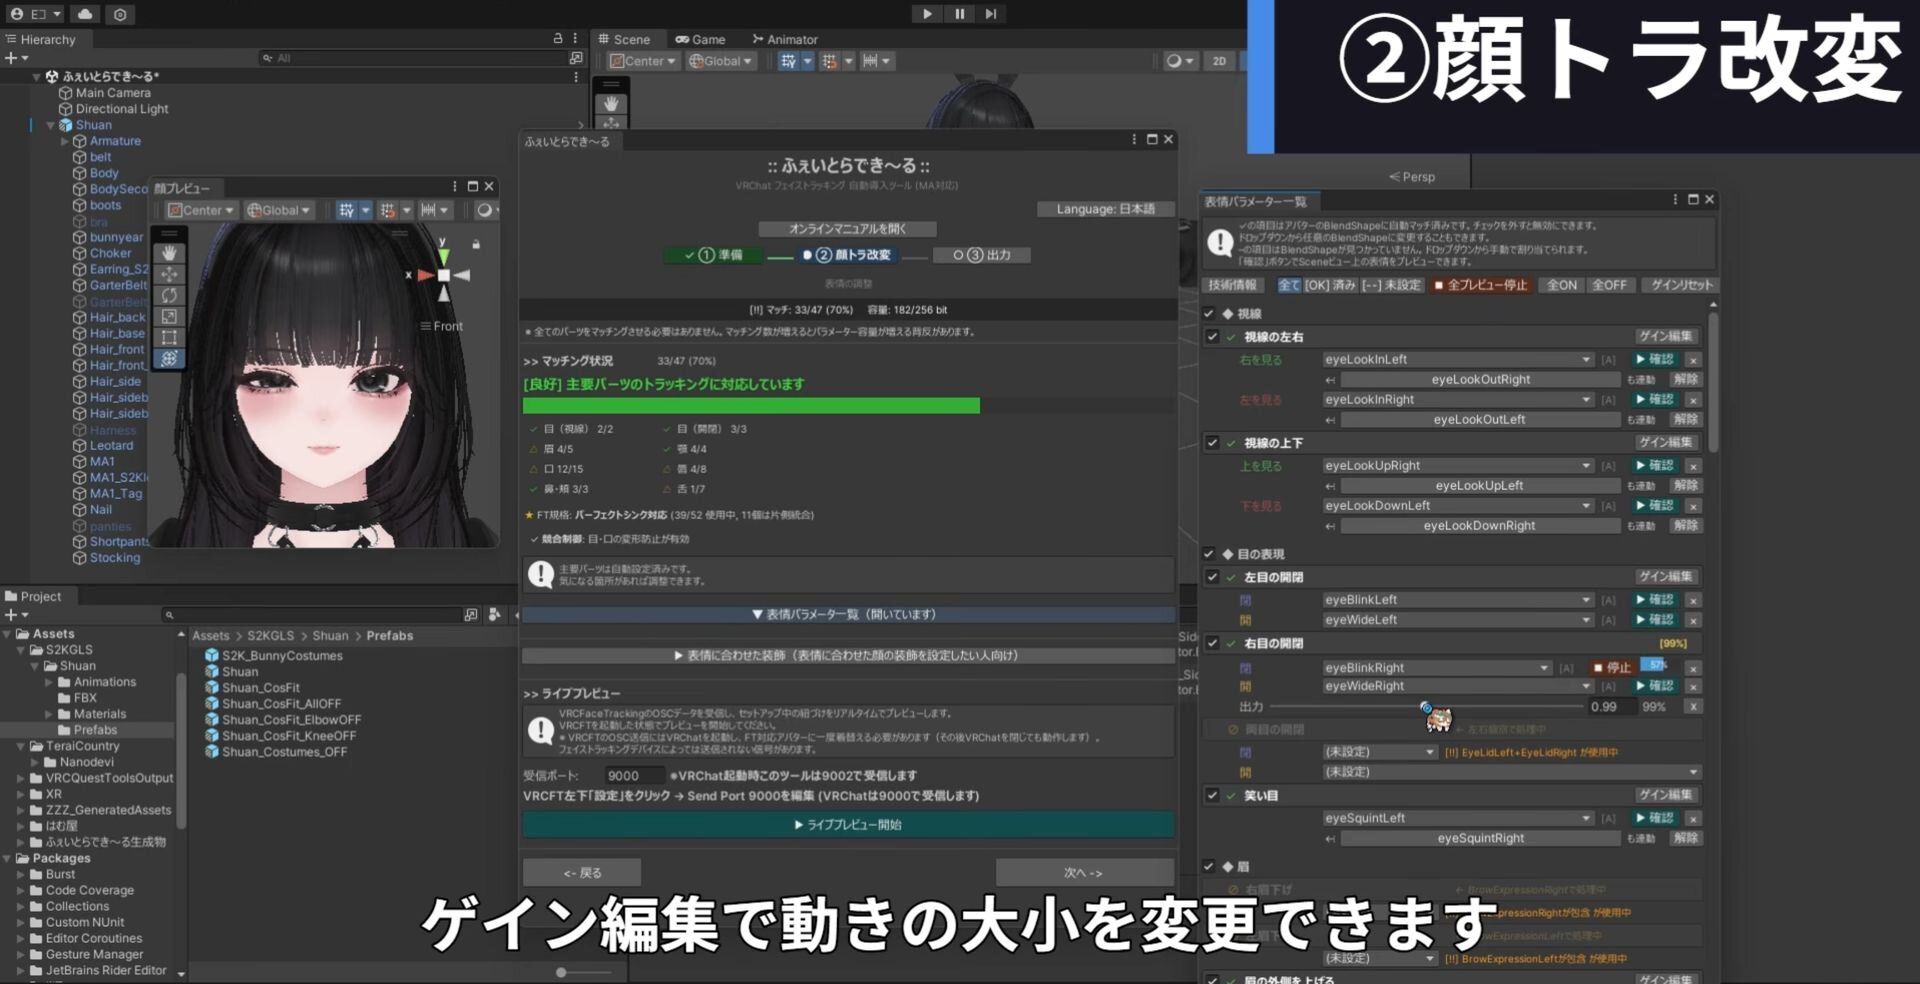Image resolution: width=1920 pixels, height=984 pixels.
Task: Select the Move tool in face preview
Action: 169,274
